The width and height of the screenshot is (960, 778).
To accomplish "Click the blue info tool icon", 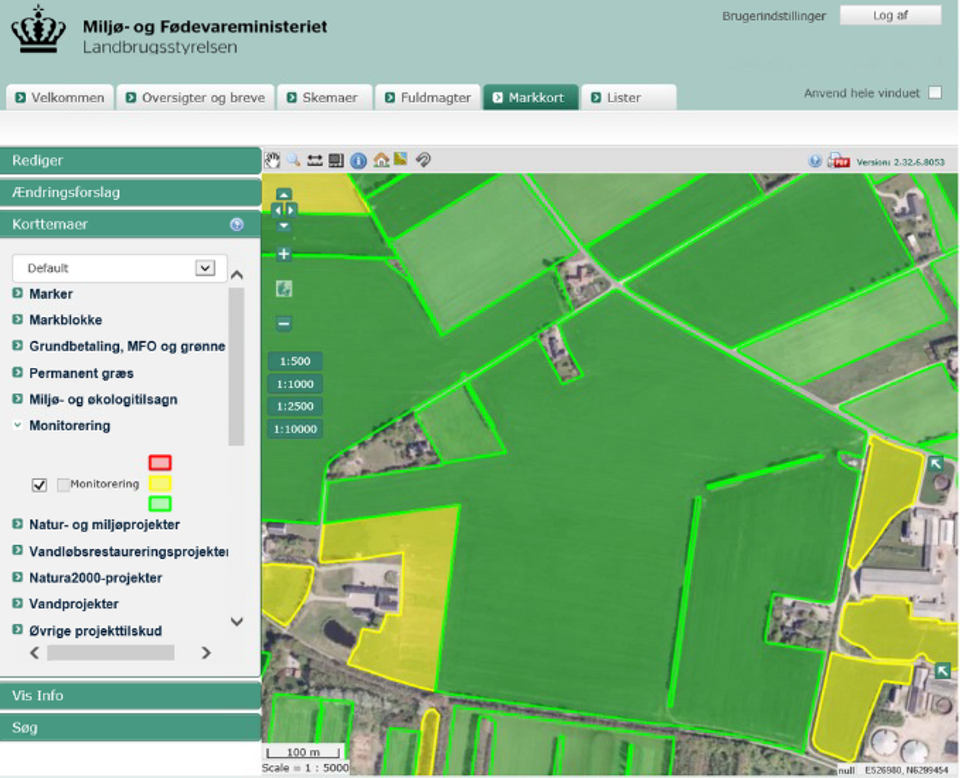I will tap(358, 160).
